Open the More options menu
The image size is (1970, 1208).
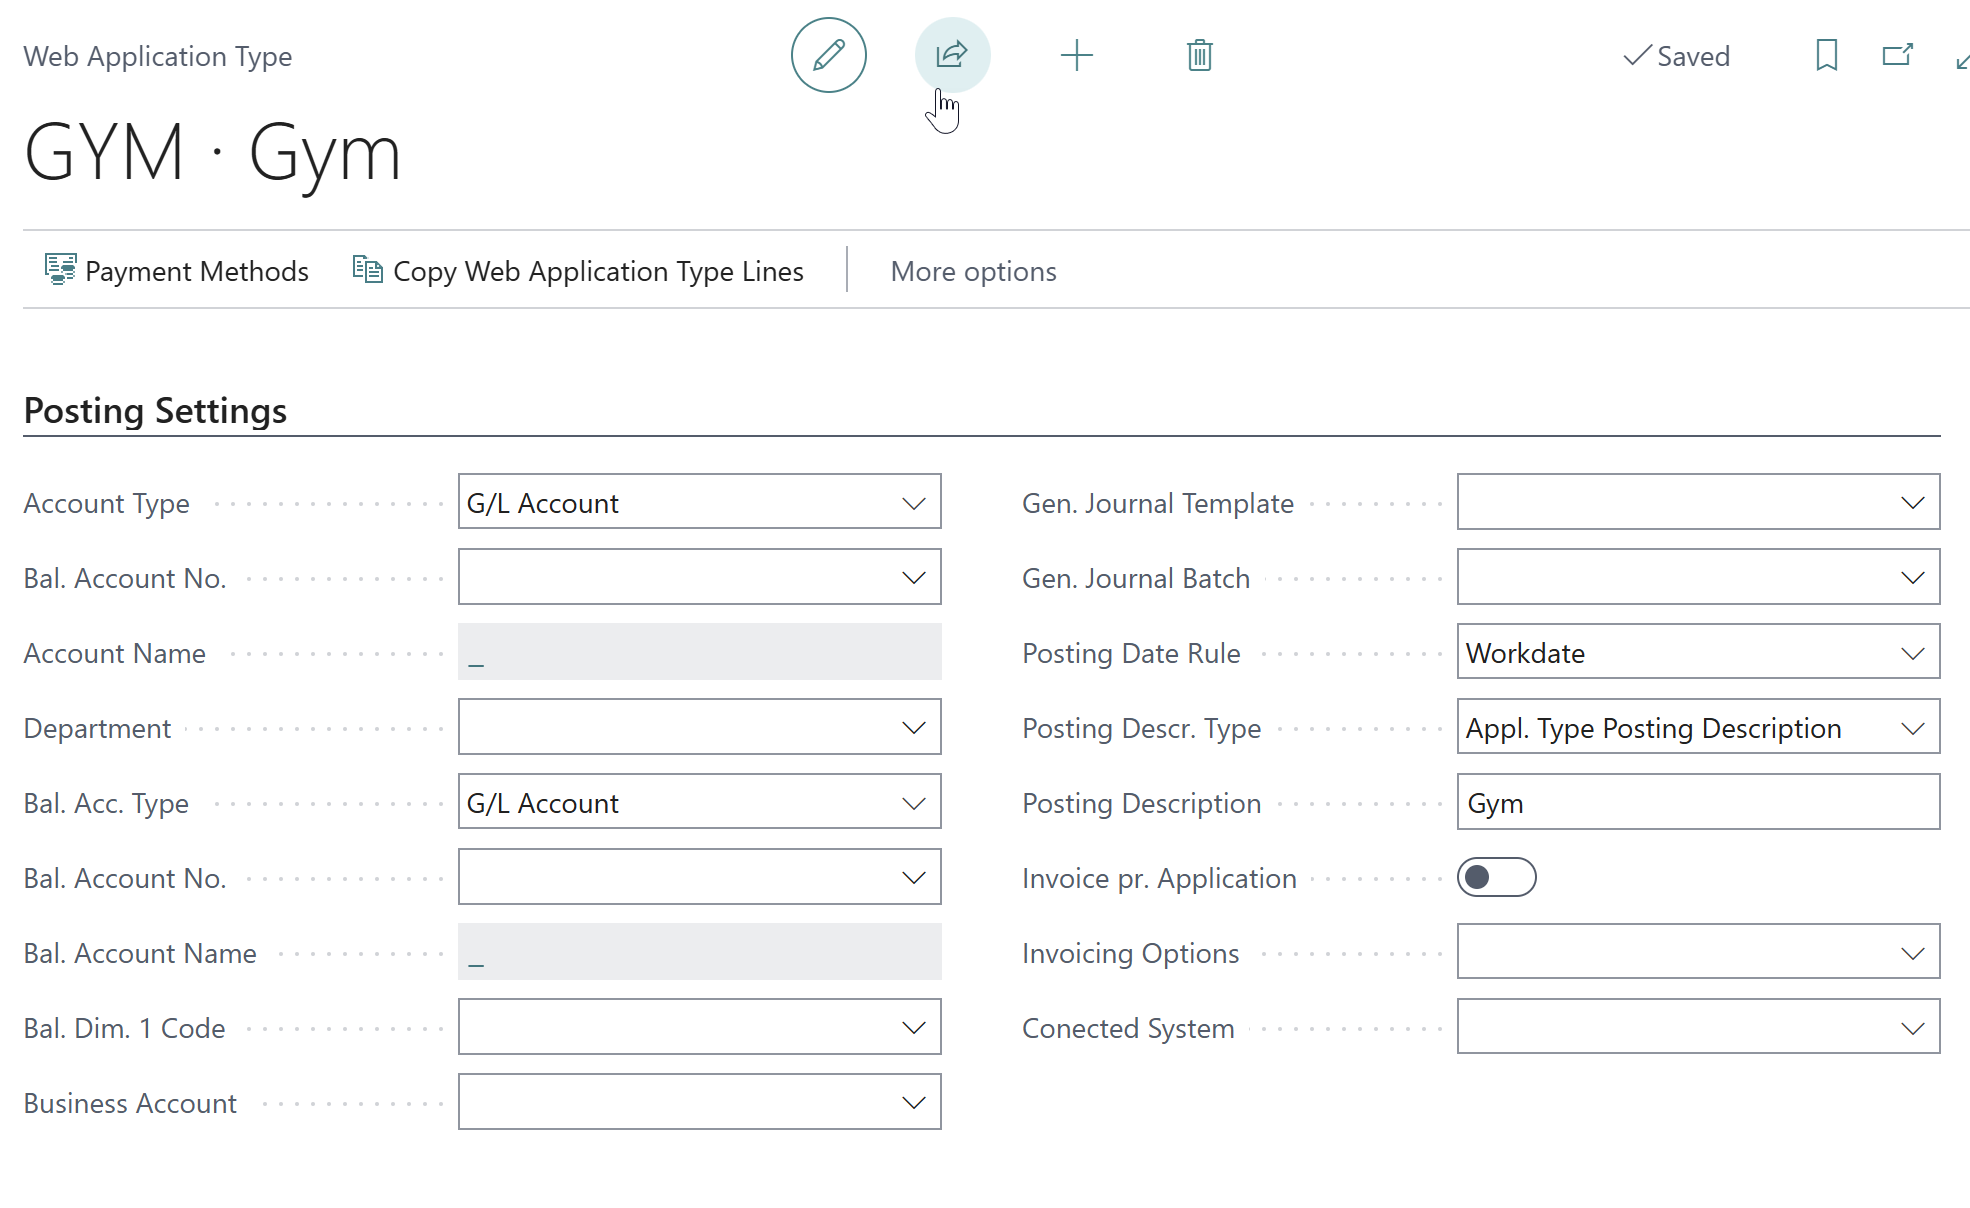point(973,271)
